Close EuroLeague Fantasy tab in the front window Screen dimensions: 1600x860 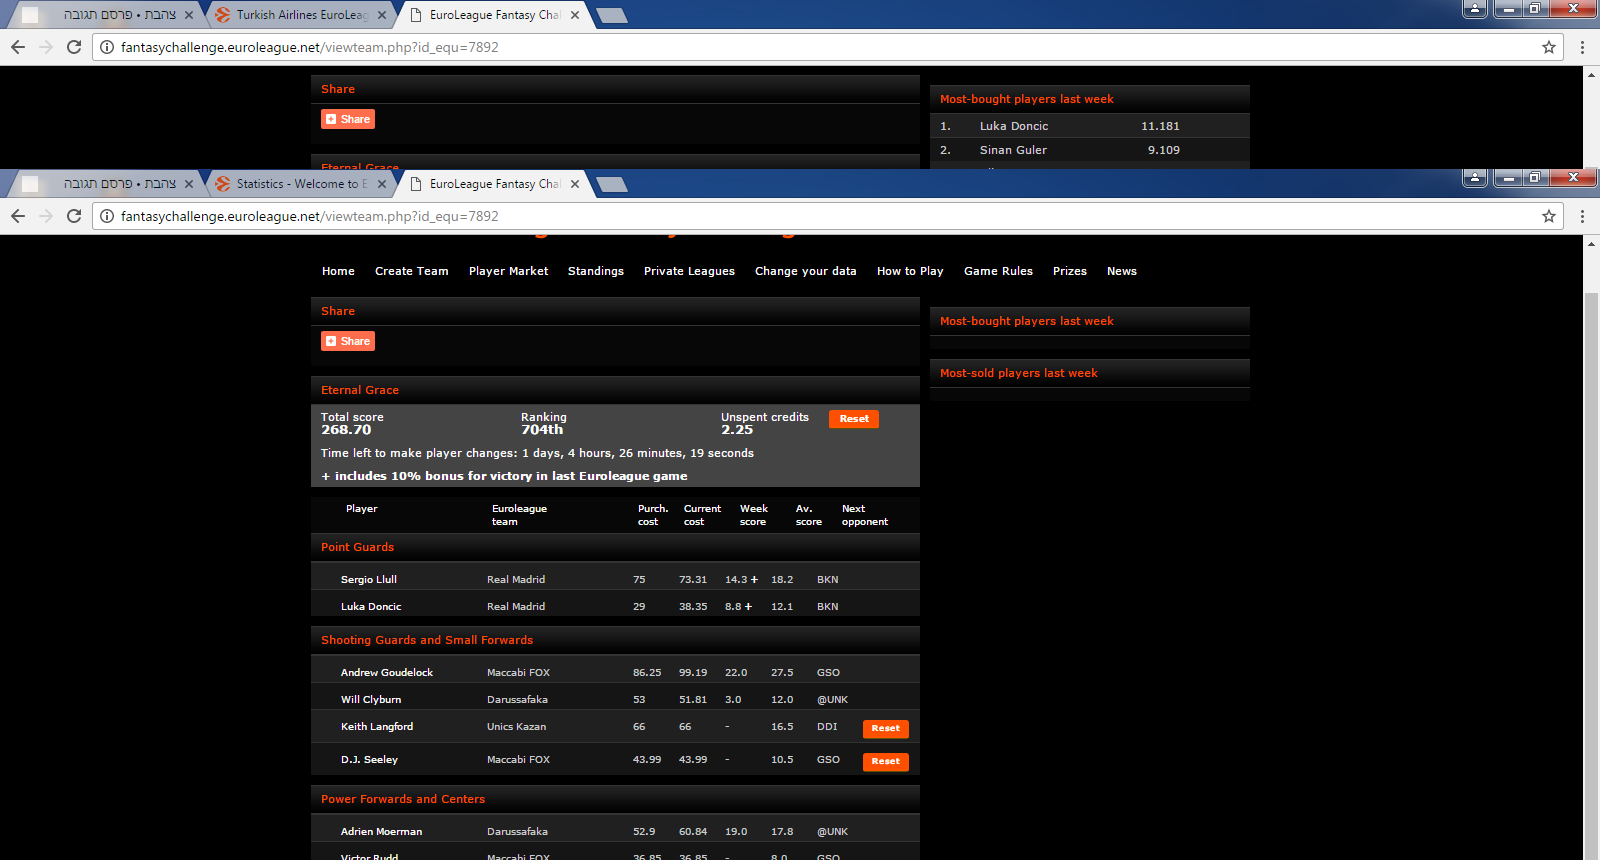pos(575,184)
